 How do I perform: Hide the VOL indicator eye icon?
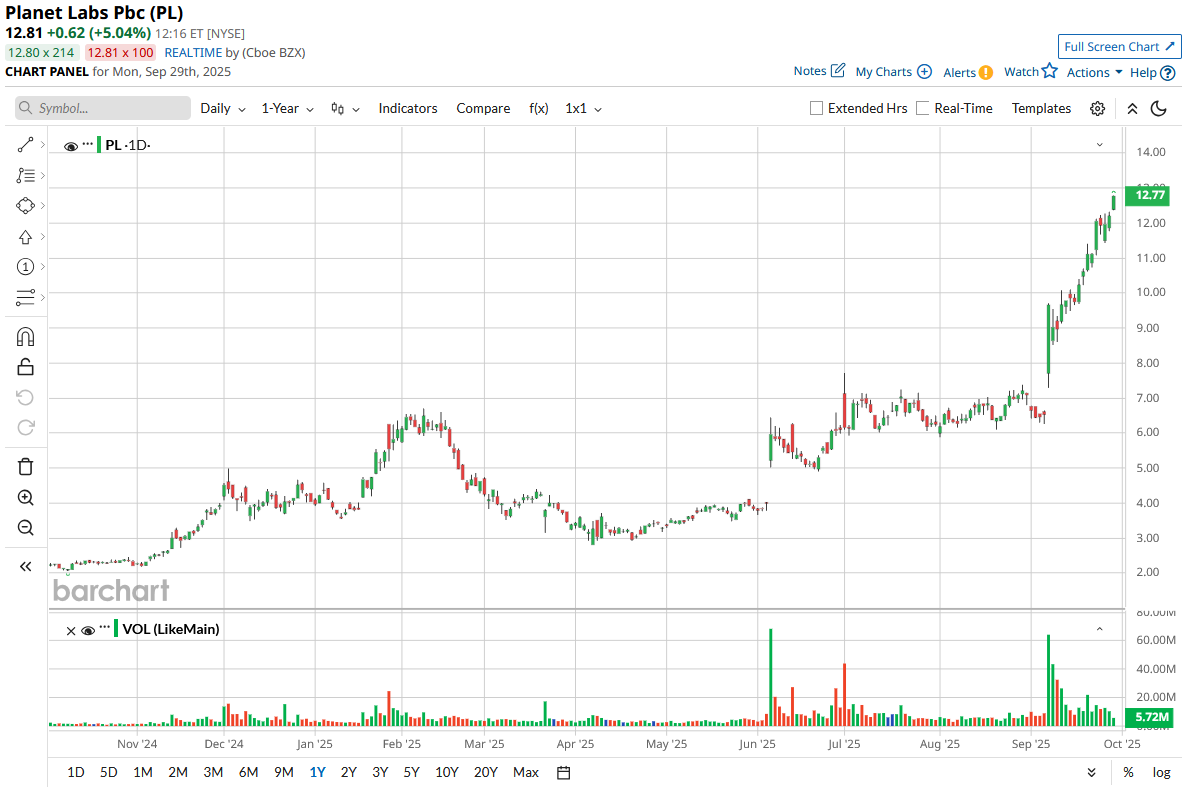88,630
